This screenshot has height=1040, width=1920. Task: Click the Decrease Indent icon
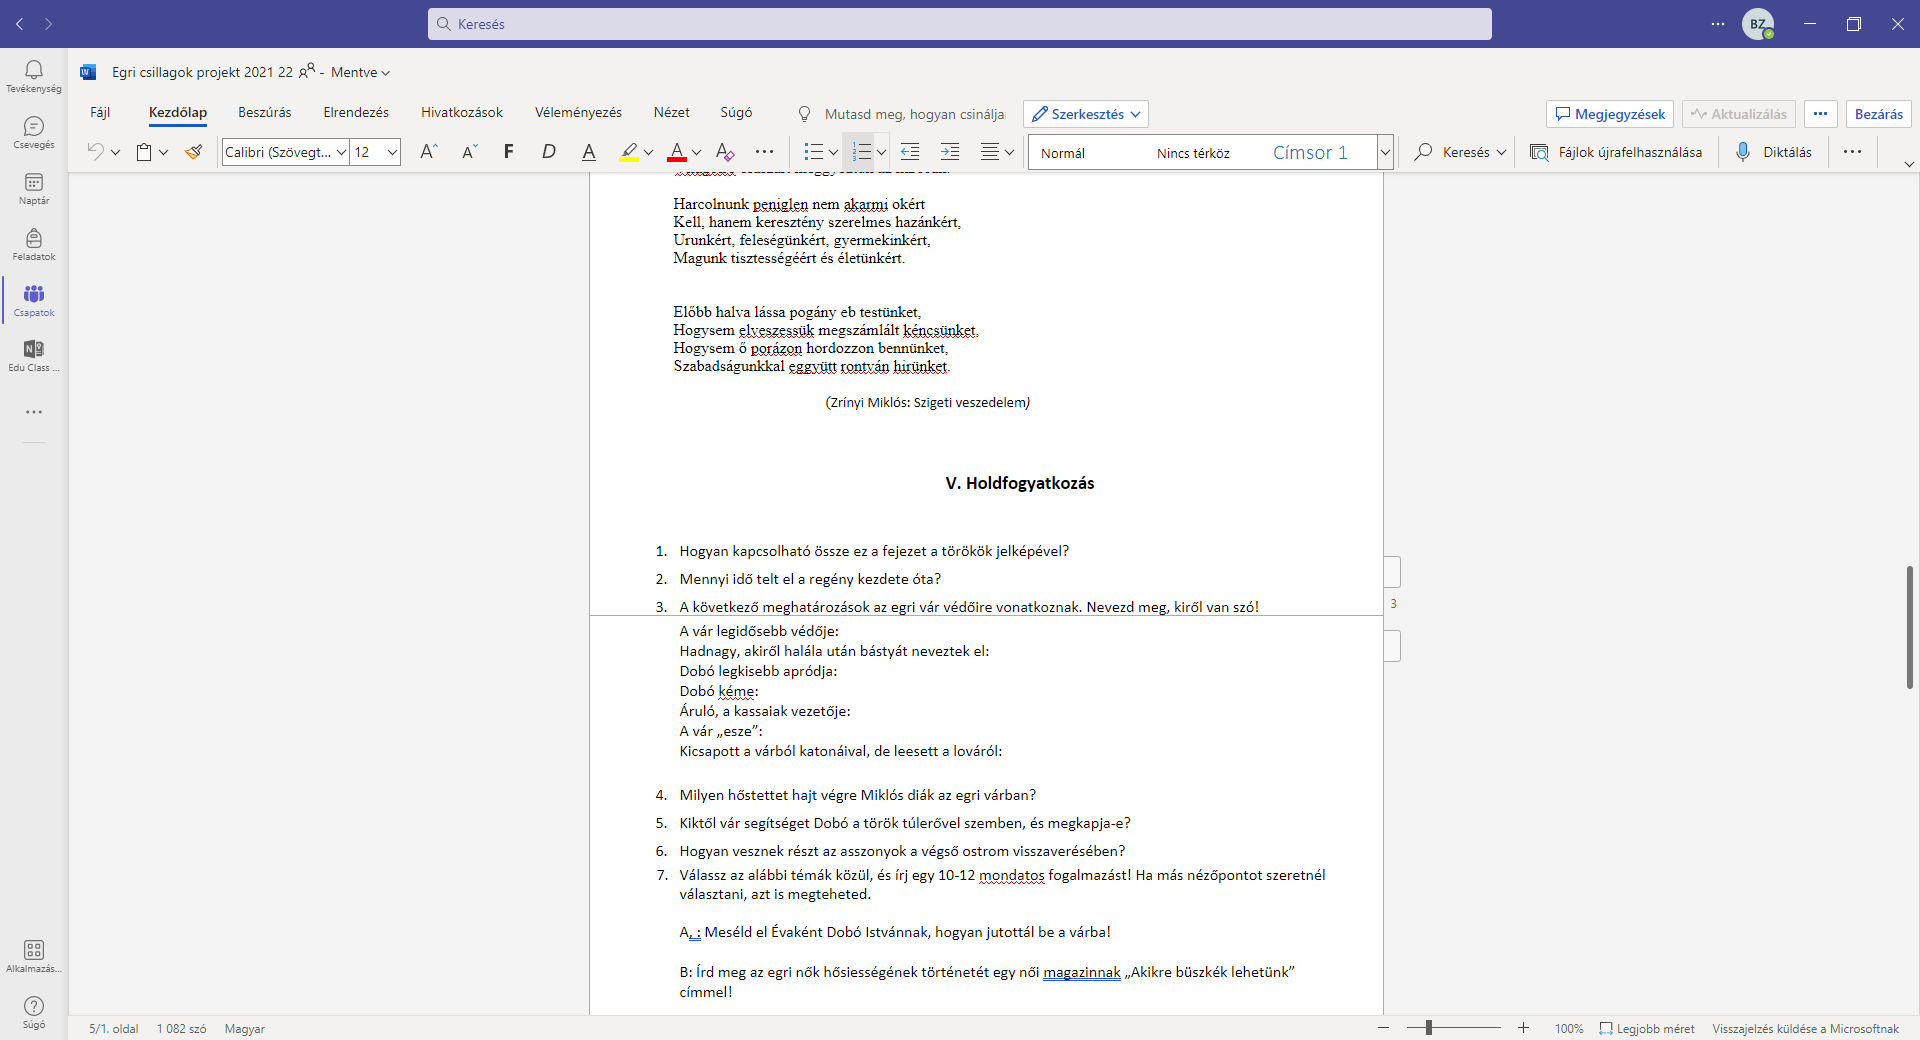click(910, 152)
